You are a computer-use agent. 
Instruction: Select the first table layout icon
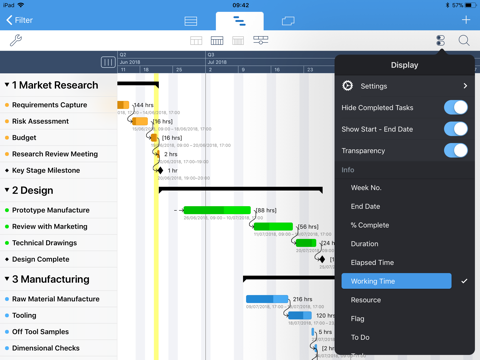(196, 41)
